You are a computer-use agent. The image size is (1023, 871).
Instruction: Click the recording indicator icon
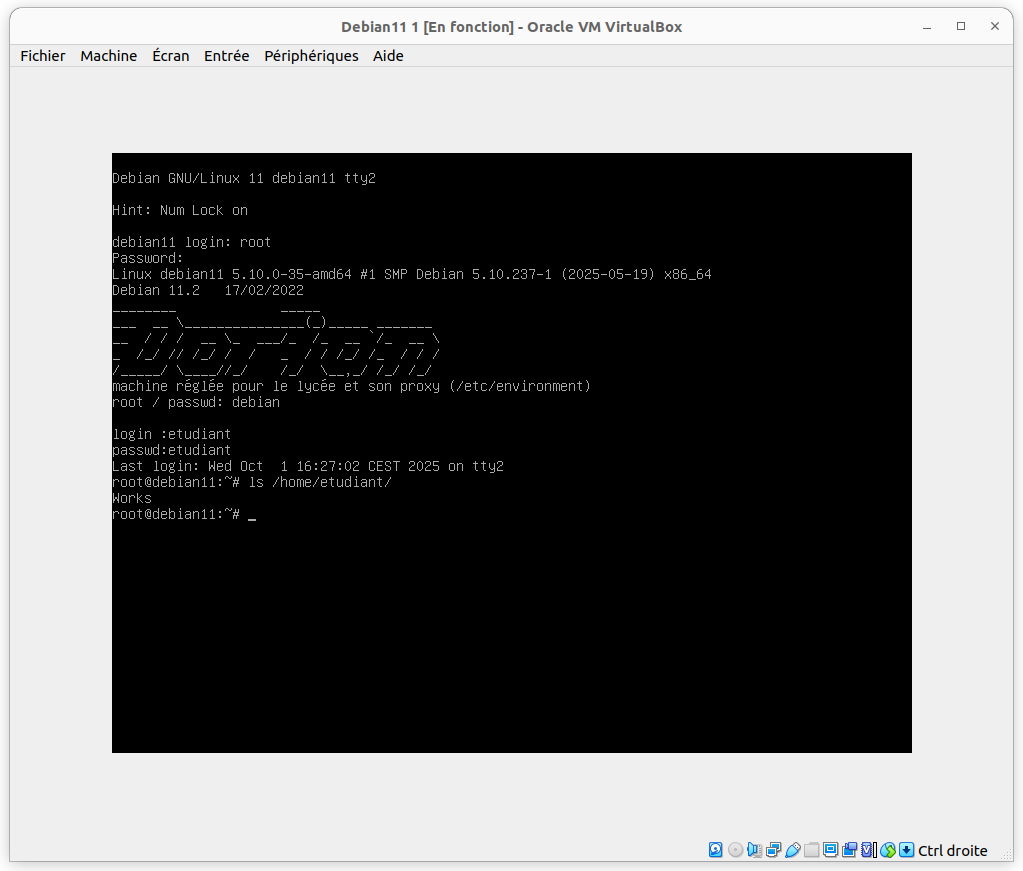click(849, 850)
